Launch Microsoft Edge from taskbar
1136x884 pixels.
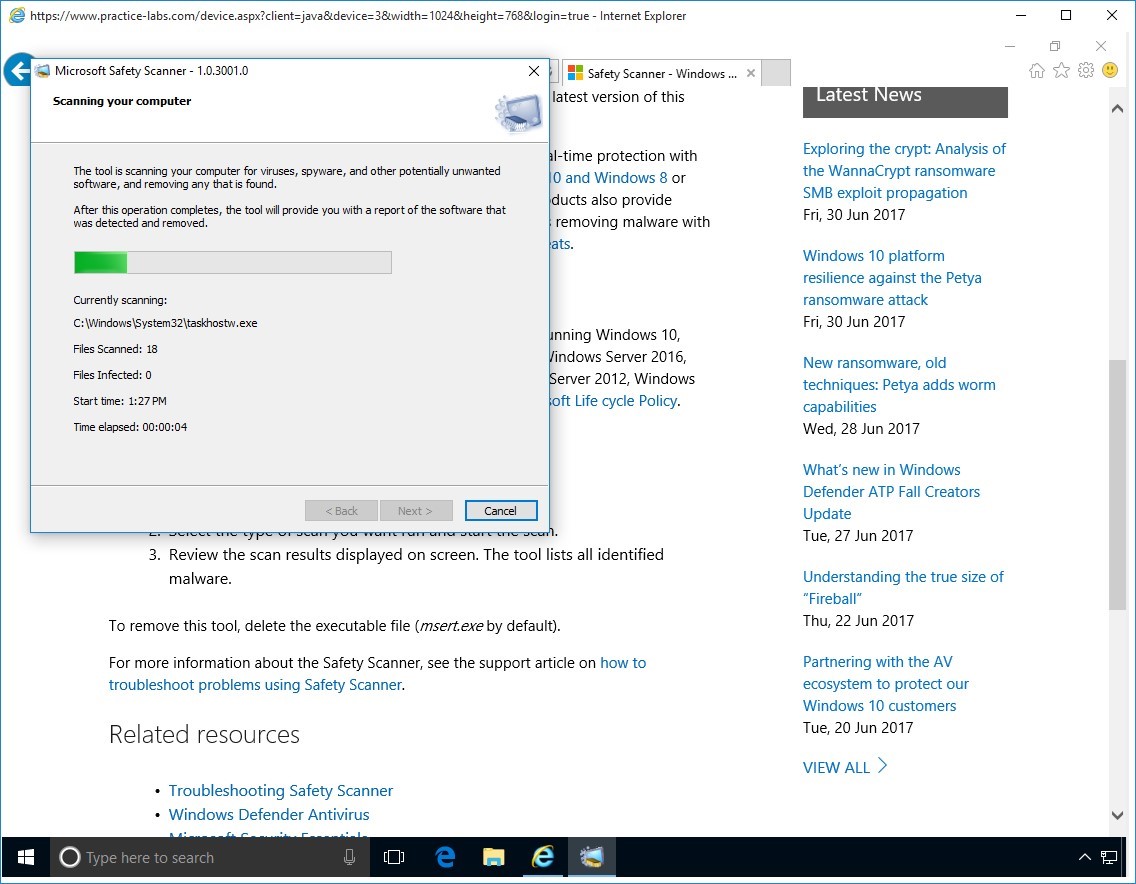(445, 858)
